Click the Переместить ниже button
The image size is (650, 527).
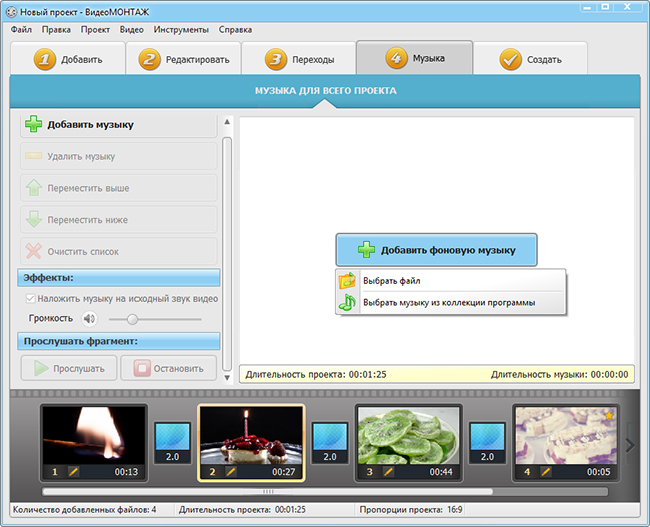coord(119,219)
